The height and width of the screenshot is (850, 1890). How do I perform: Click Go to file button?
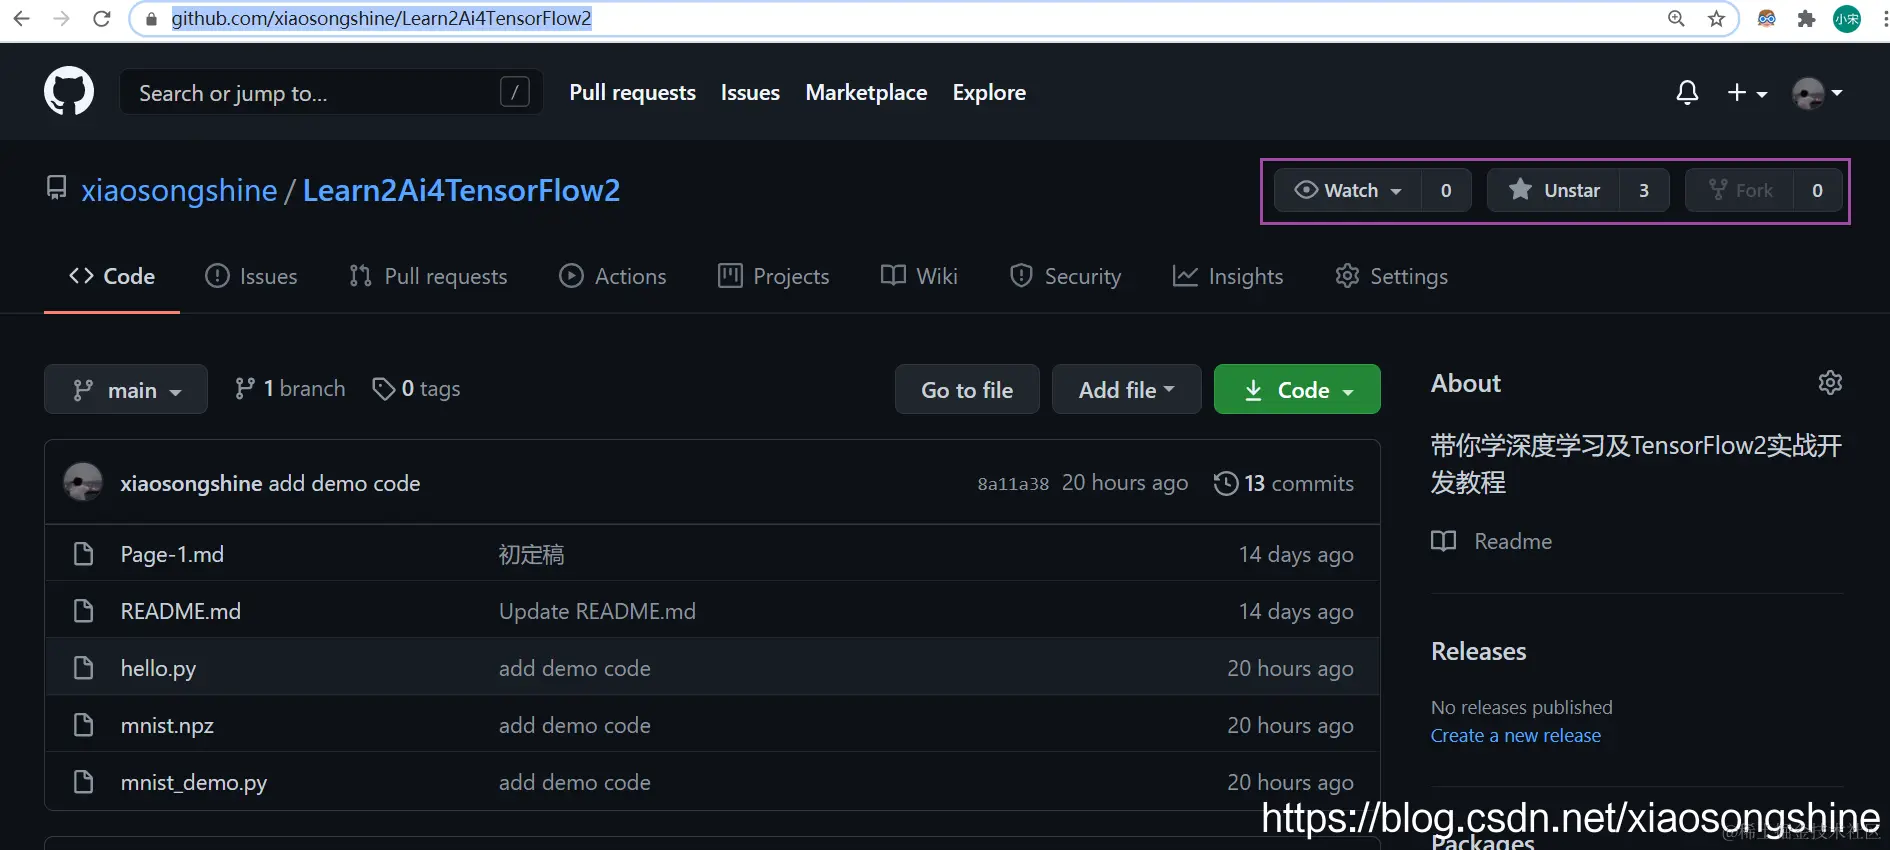point(967,389)
